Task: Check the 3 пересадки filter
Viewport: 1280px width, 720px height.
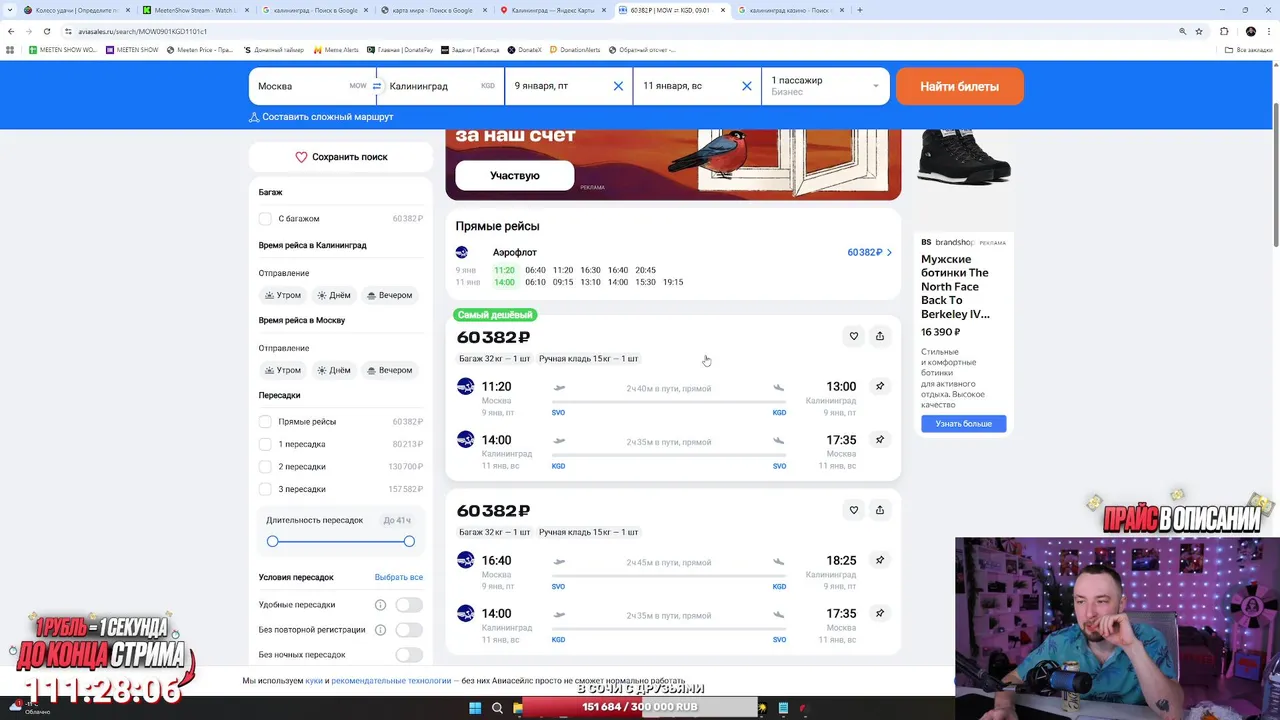Action: [265, 489]
